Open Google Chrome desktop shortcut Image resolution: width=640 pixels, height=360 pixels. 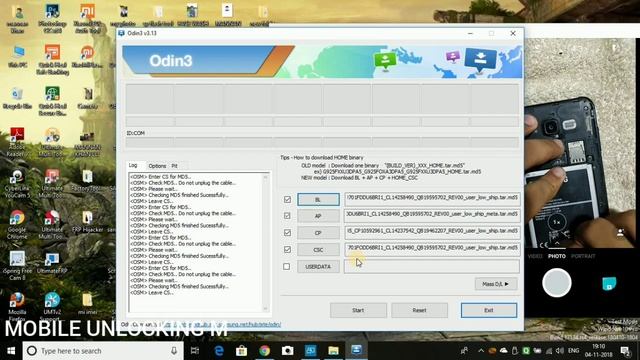click(17, 224)
